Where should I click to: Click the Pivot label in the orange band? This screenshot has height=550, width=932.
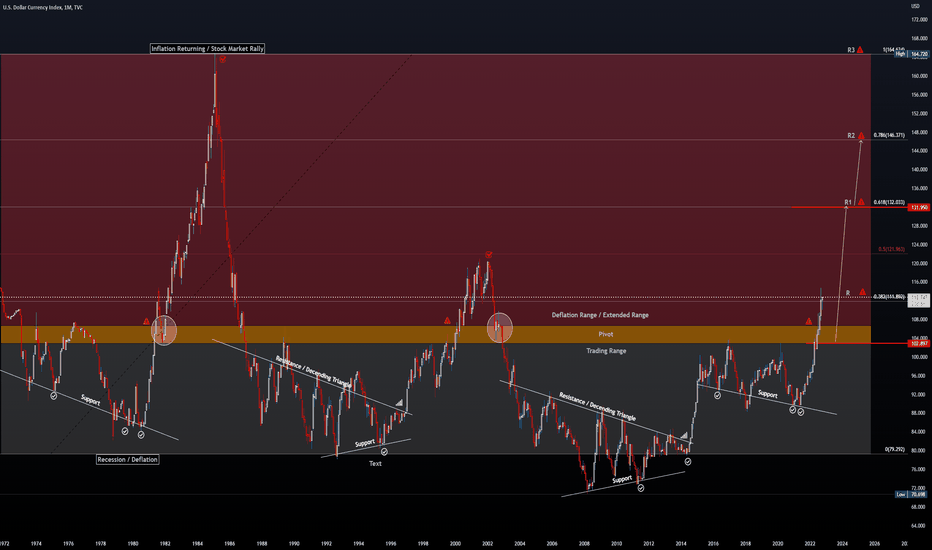(606, 334)
